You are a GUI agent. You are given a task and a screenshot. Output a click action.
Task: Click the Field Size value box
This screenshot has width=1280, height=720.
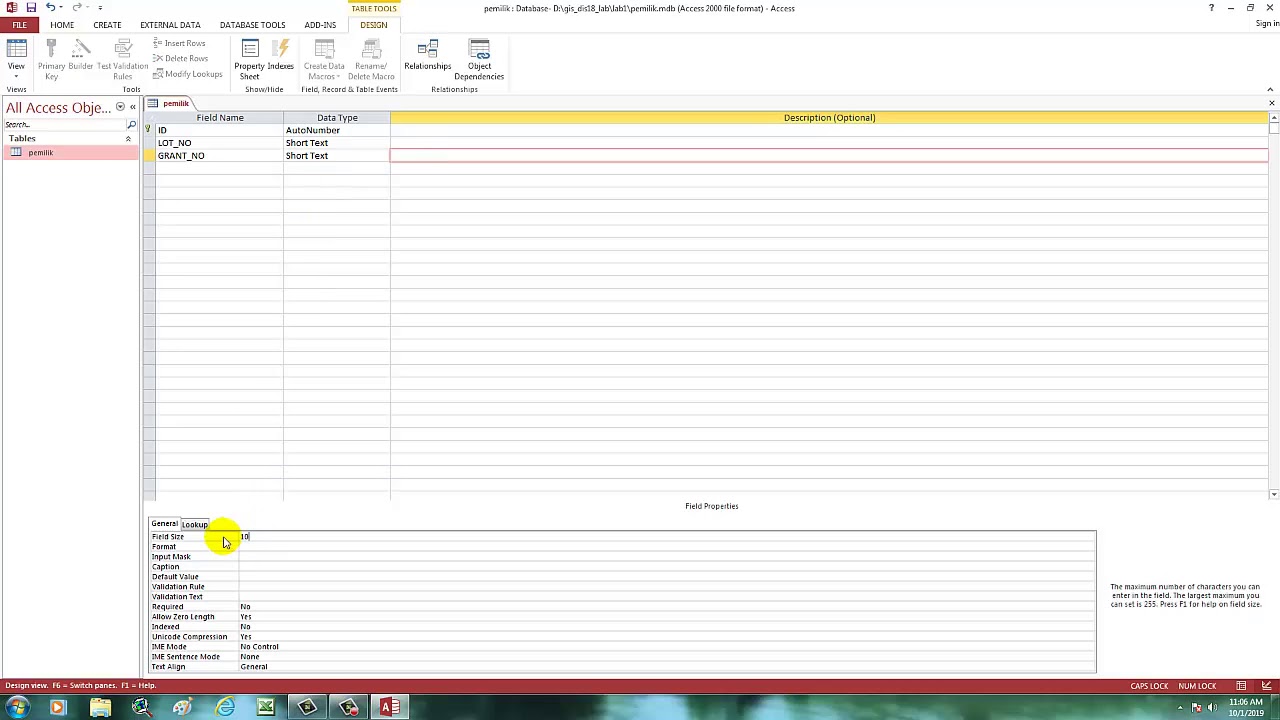pos(667,537)
